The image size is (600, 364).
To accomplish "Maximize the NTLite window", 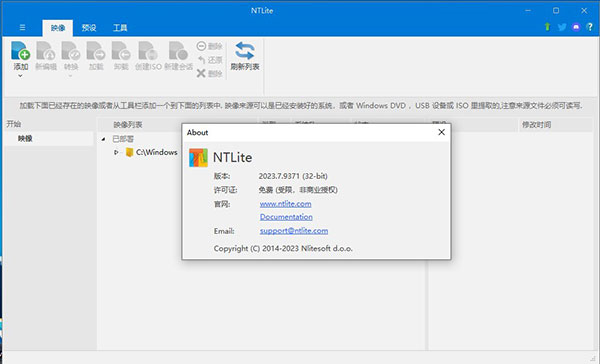I will [x=556, y=11].
